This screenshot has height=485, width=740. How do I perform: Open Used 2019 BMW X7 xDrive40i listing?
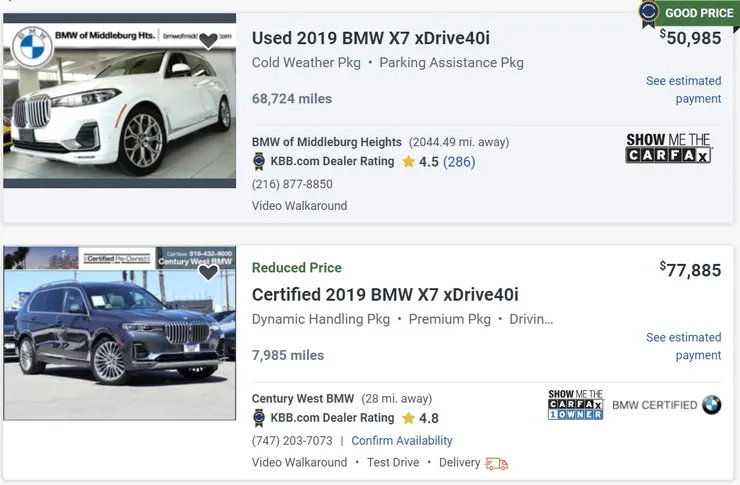[x=371, y=39]
